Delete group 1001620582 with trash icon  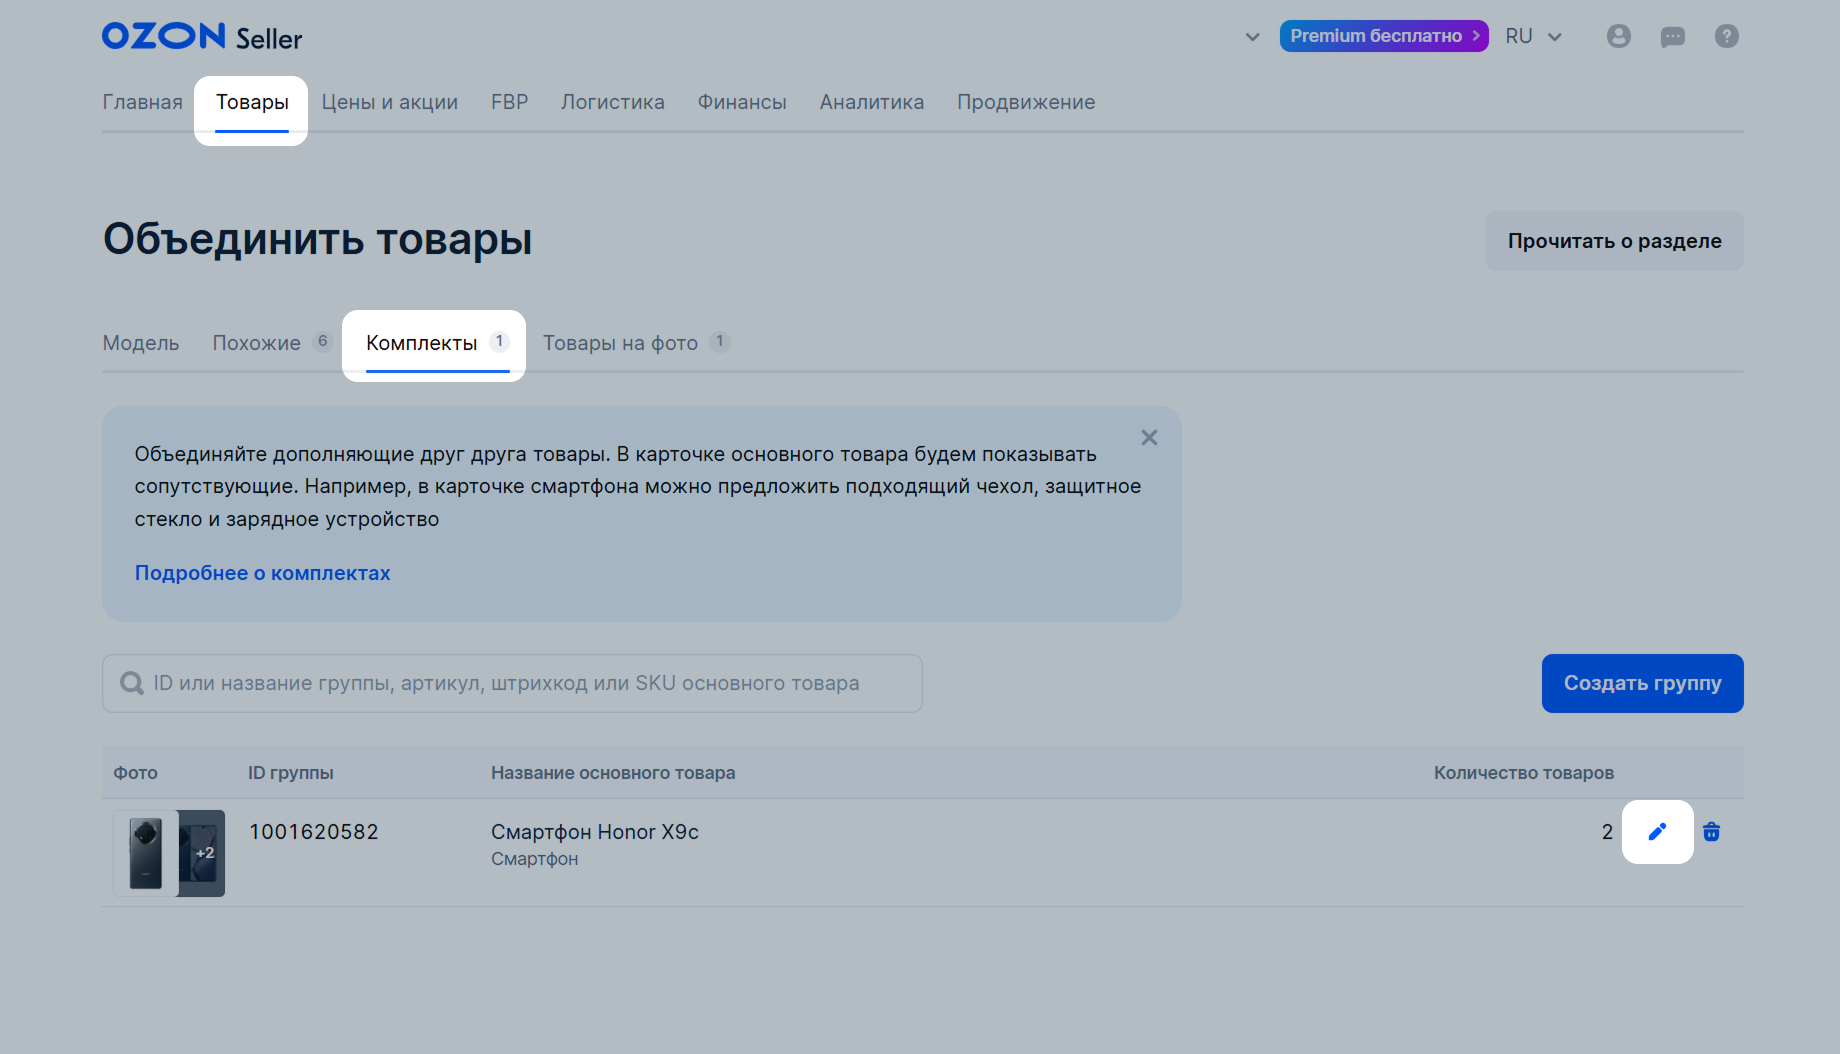(x=1712, y=832)
